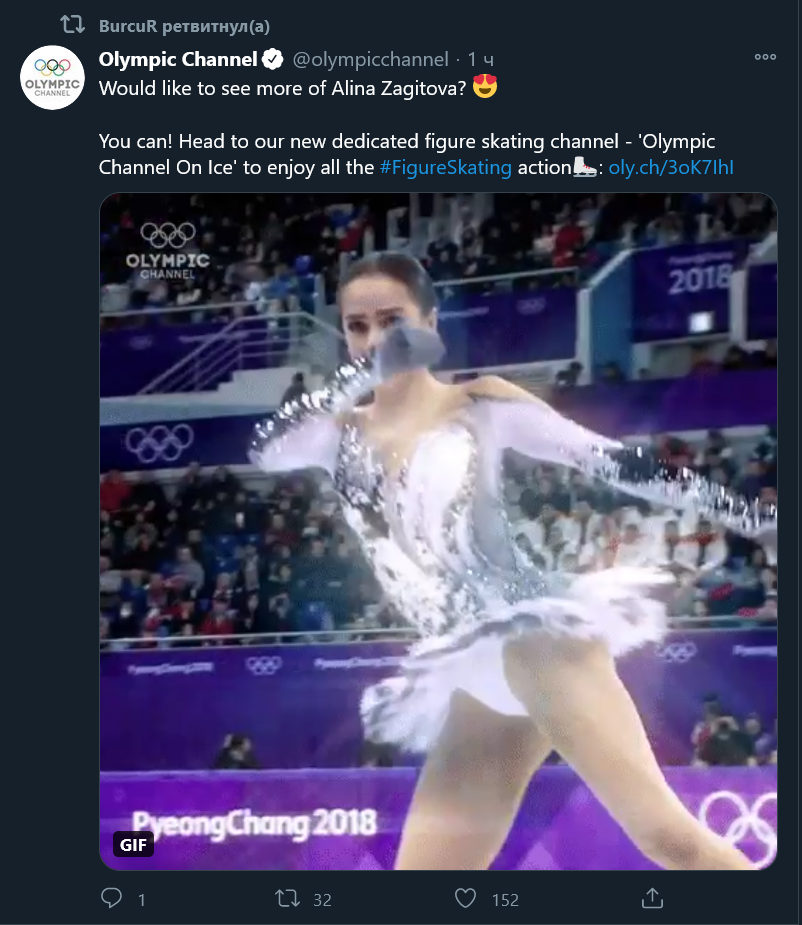Open the share tweet icon

[x=652, y=898]
